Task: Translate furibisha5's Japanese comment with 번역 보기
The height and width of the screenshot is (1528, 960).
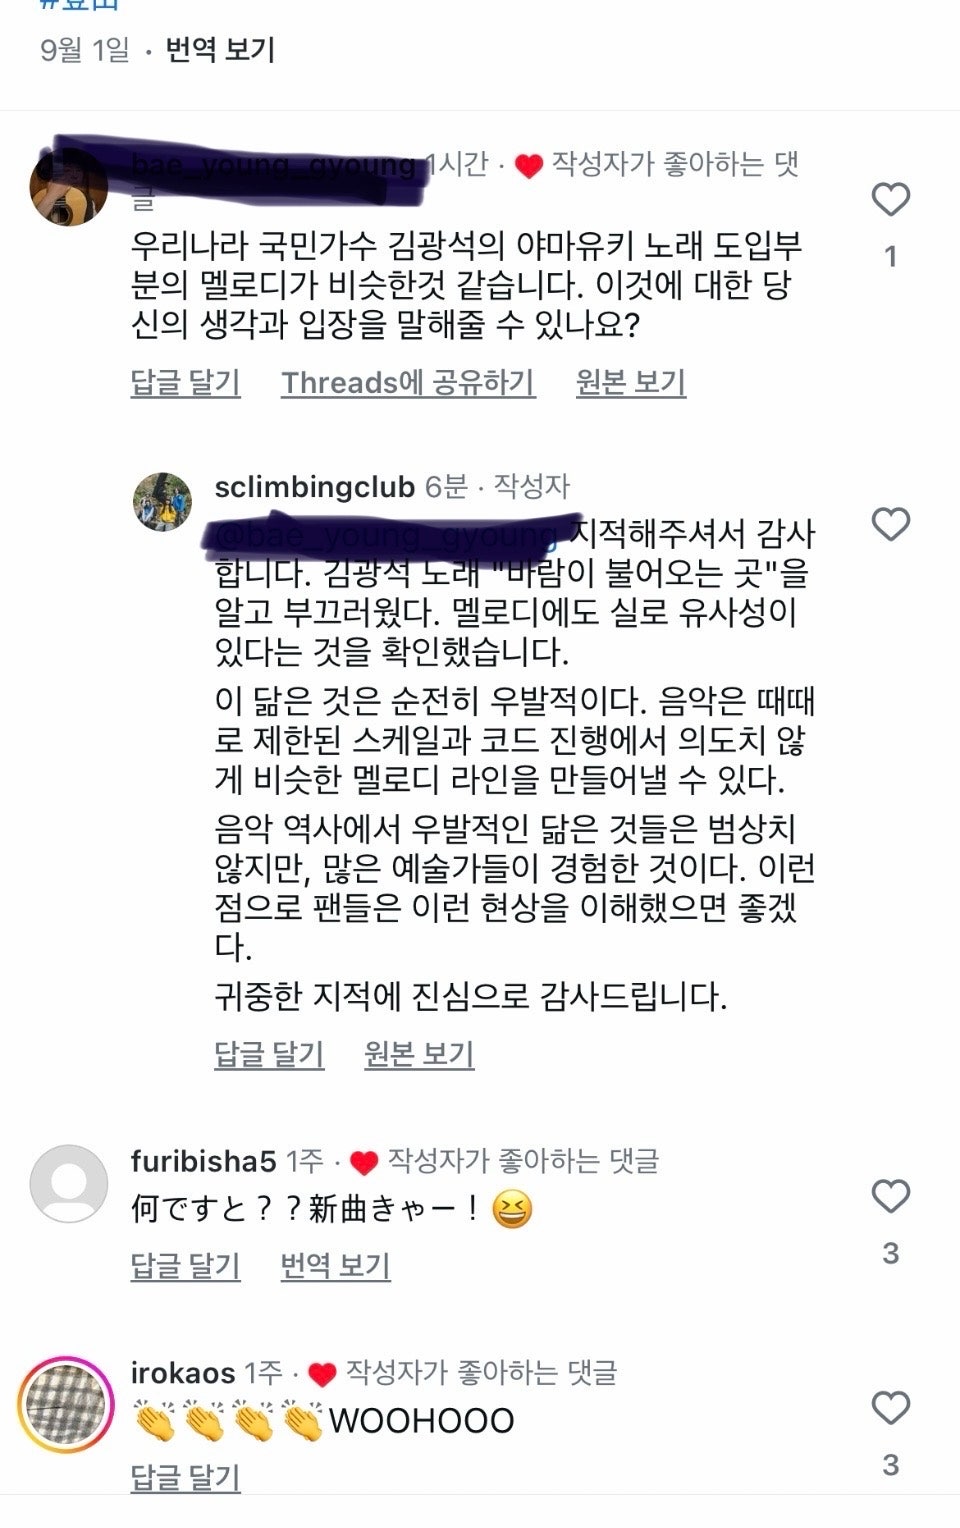Action: click(x=335, y=1266)
